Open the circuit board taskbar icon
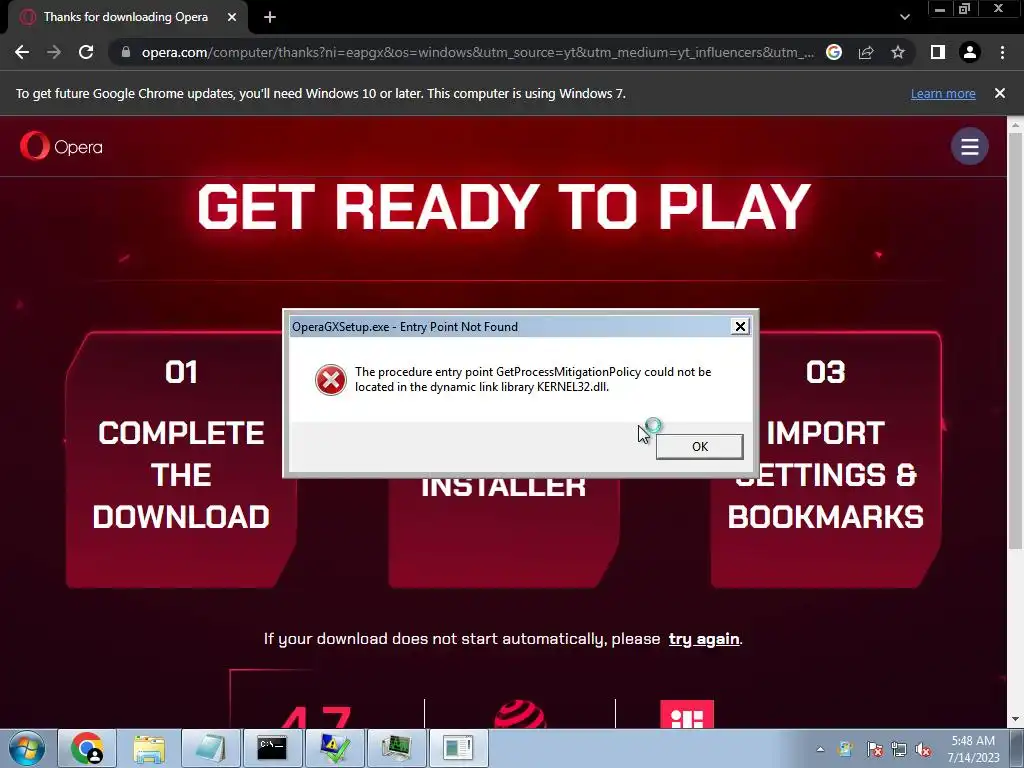This screenshot has height=768, width=1024. (396, 748)
